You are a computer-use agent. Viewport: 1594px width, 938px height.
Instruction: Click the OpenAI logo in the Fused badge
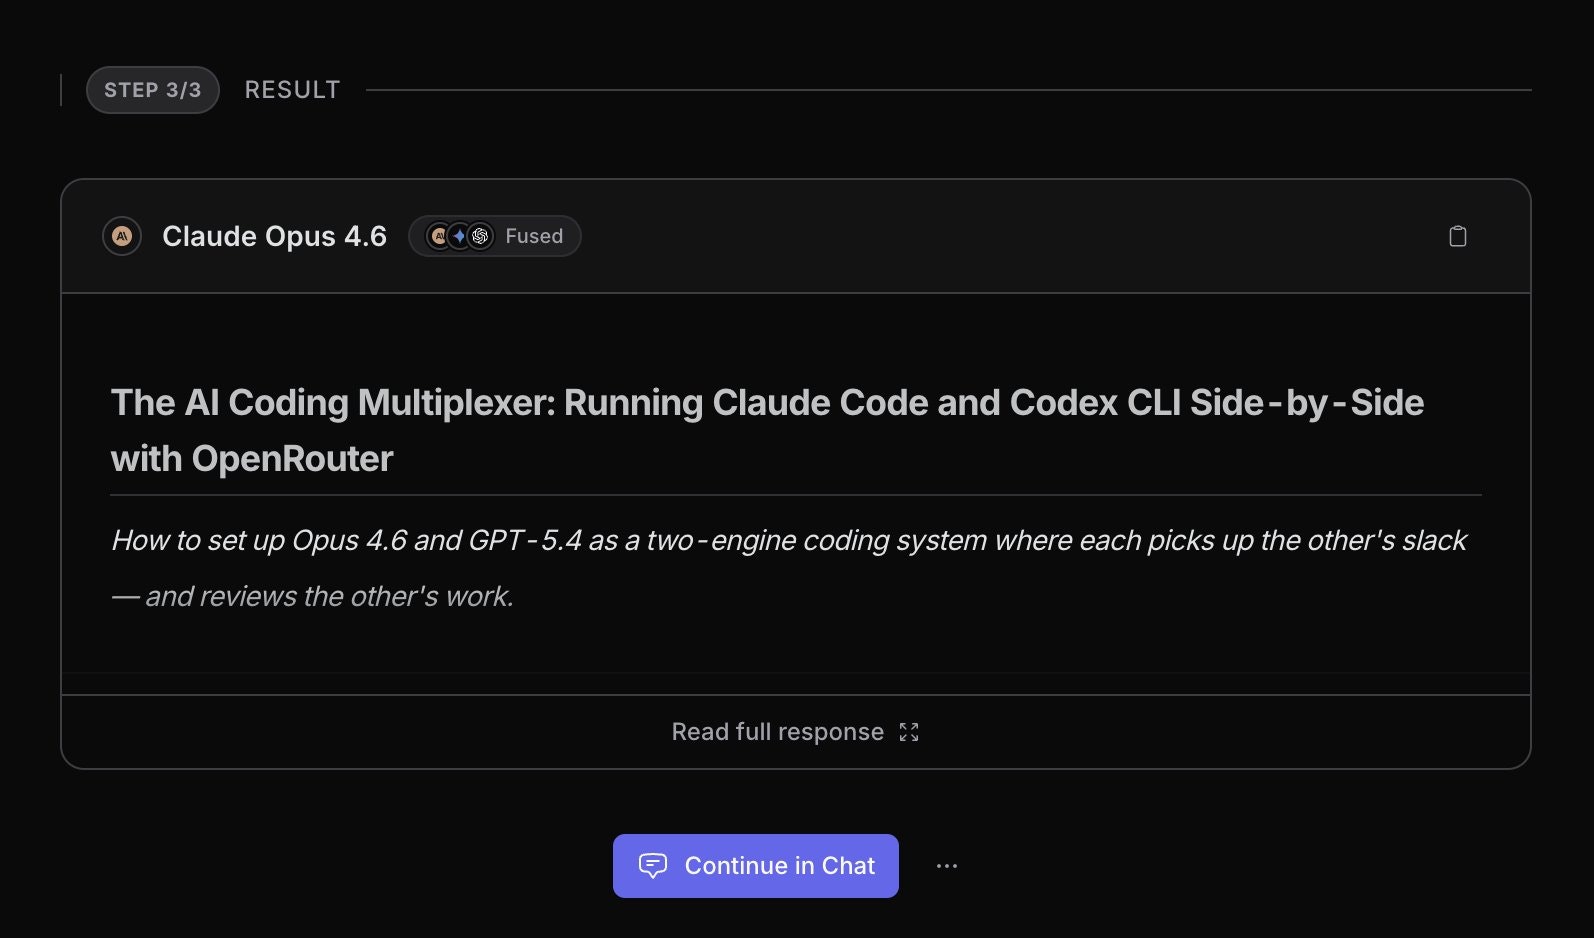click(x=481, y=236)
